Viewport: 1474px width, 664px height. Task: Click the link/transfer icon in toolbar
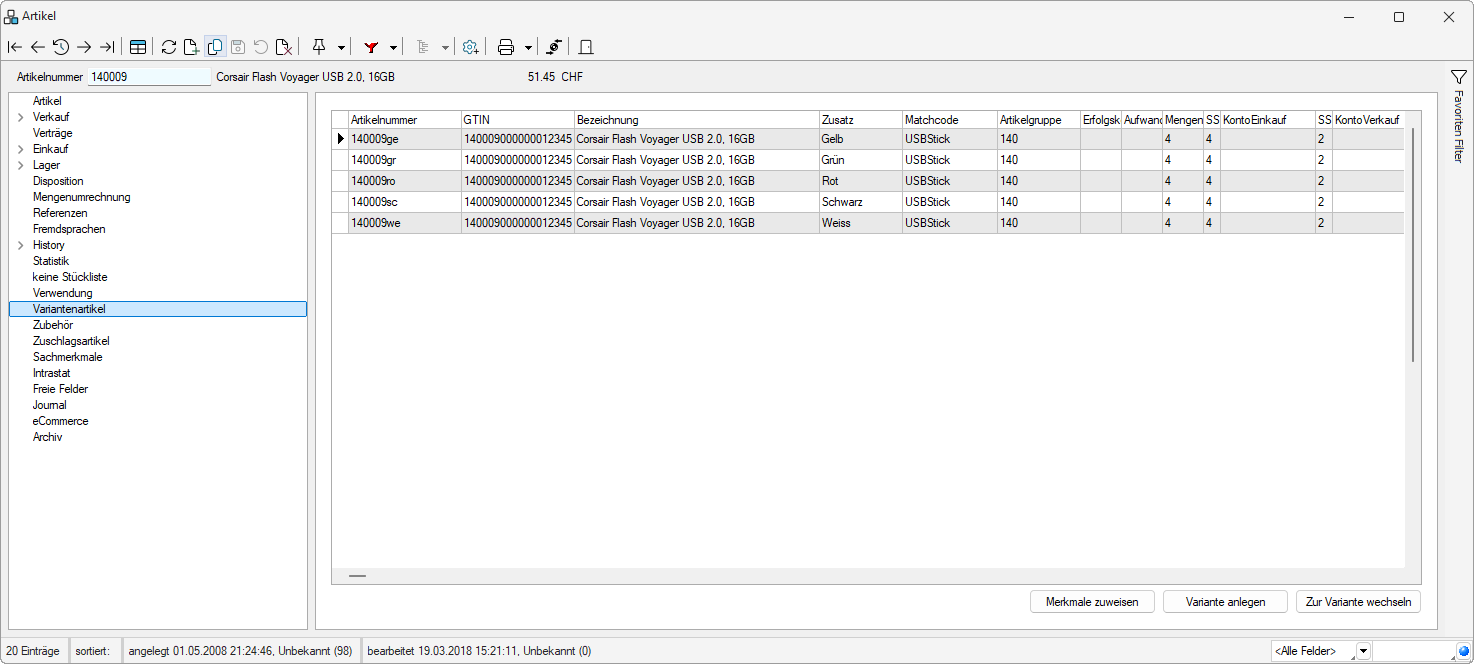[553, 47]
